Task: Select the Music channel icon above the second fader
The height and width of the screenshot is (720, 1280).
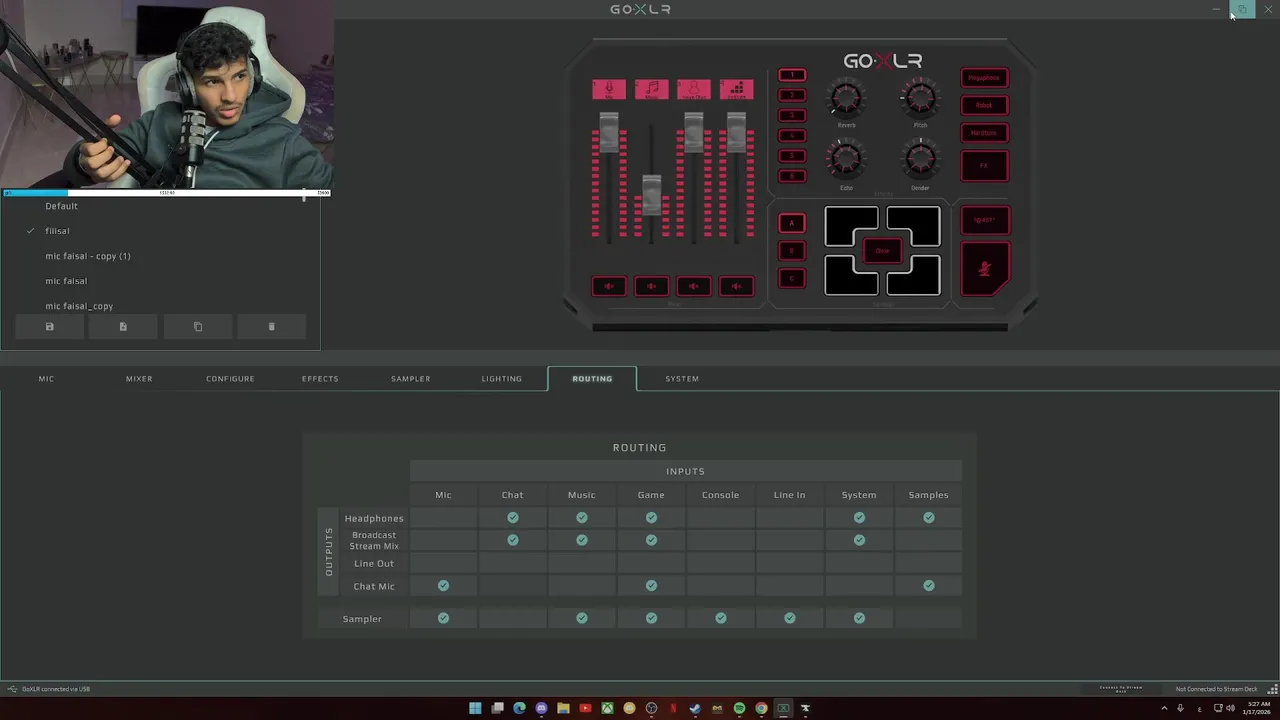Action: click(x=651, y=90)
